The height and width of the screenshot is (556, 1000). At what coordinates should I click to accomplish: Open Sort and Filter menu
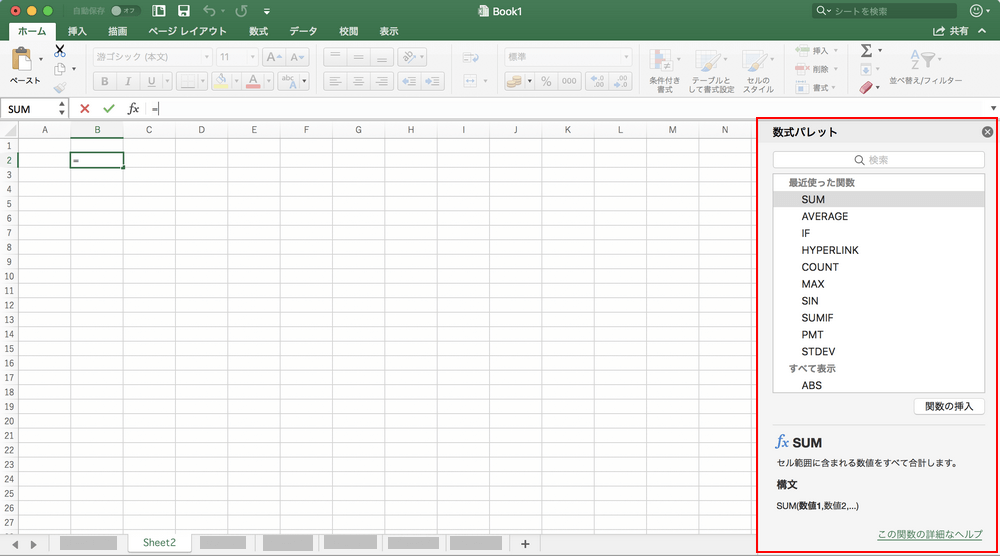point(925,67)
